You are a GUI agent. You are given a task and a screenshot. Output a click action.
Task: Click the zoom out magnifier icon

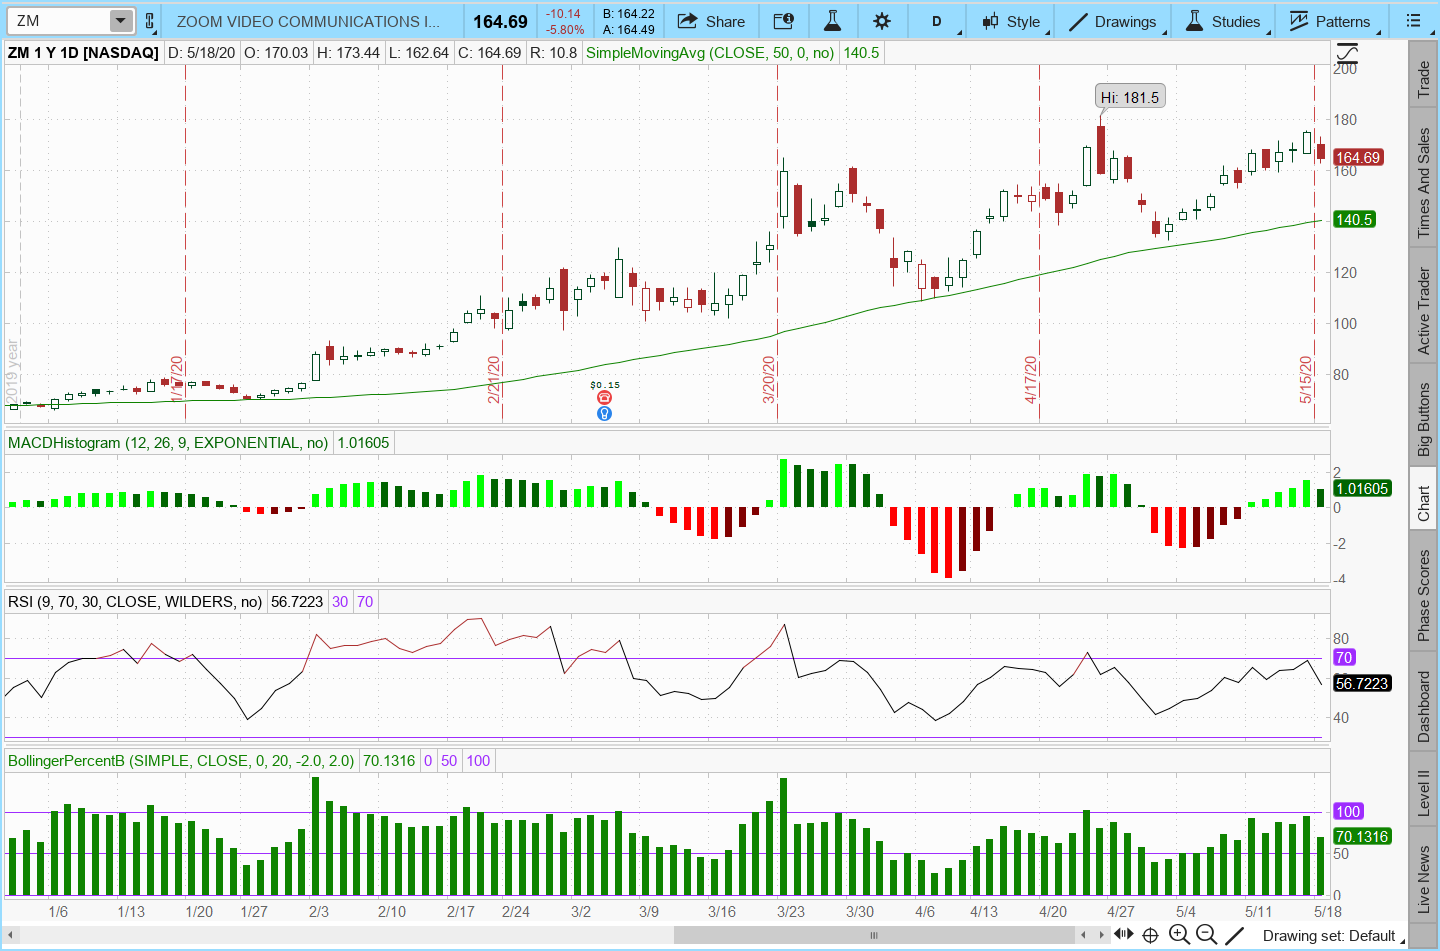coord(1207,935)
